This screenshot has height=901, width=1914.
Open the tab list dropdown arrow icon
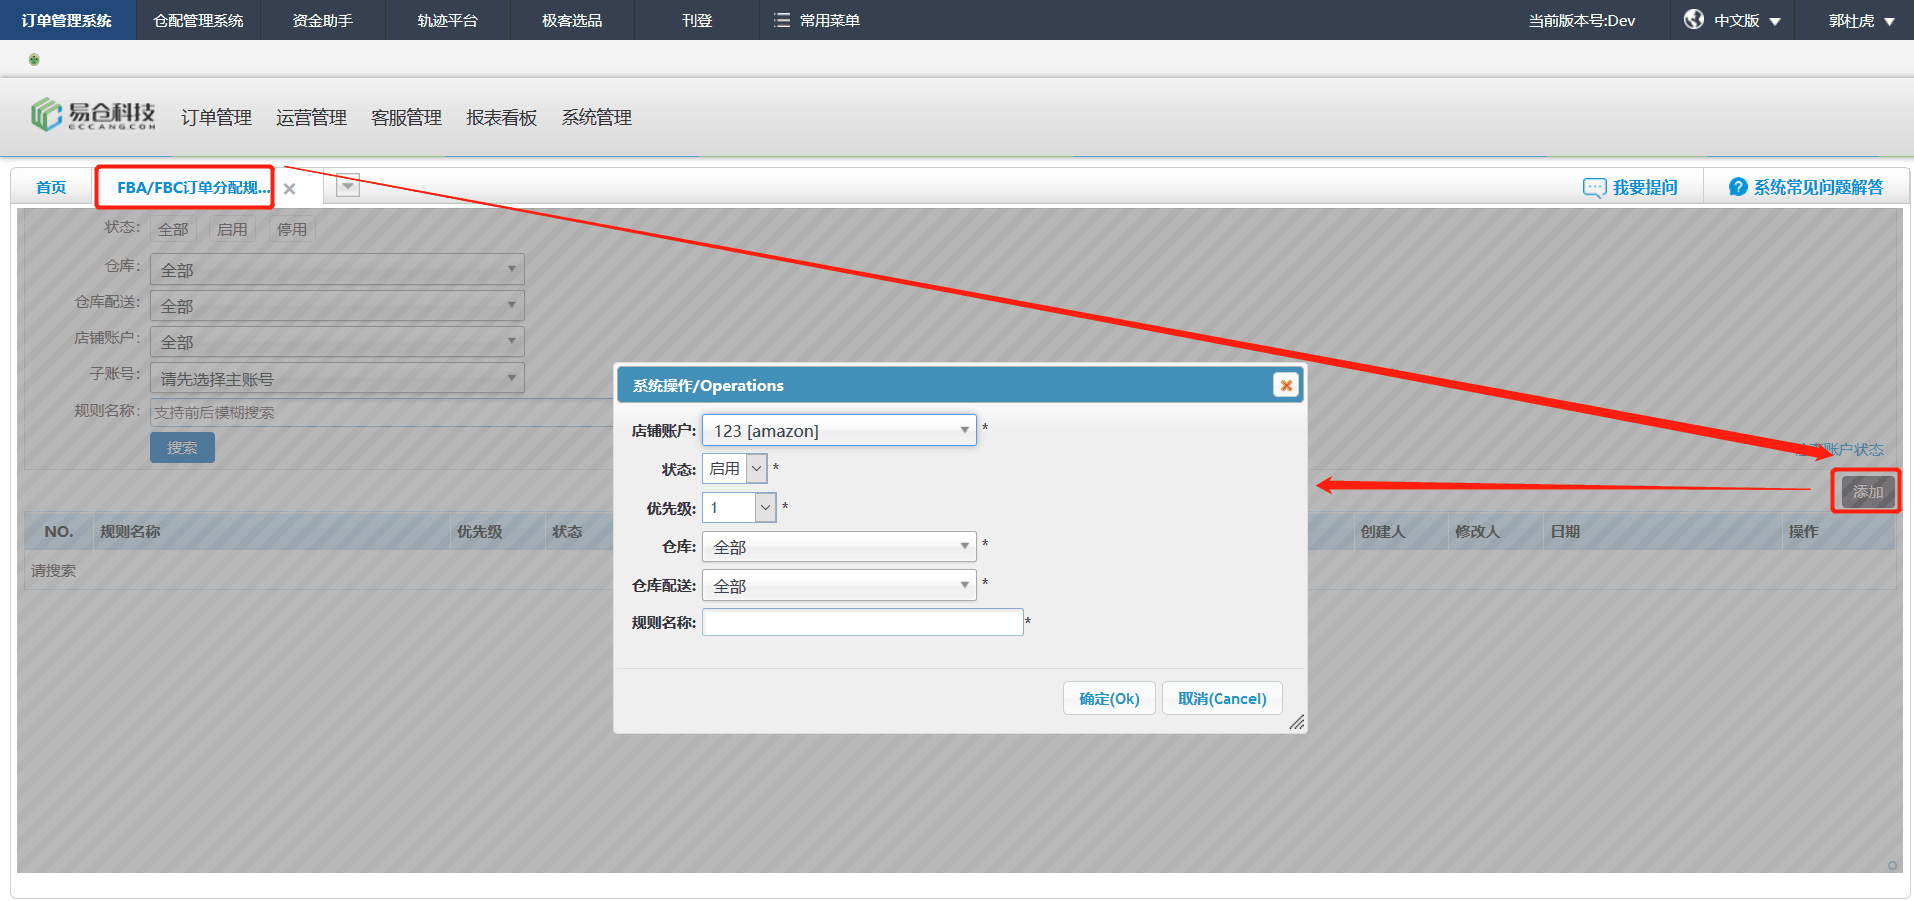(347, 186)
